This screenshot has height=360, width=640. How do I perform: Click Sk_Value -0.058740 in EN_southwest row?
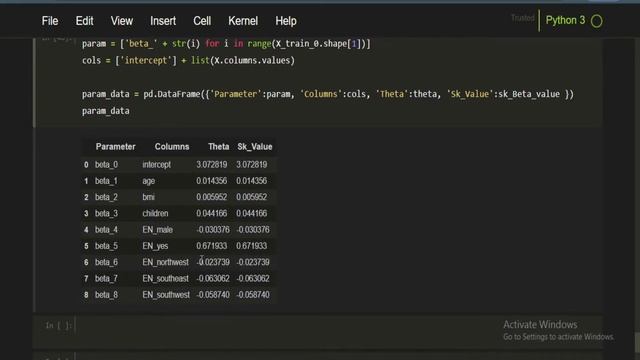(253, 295)
